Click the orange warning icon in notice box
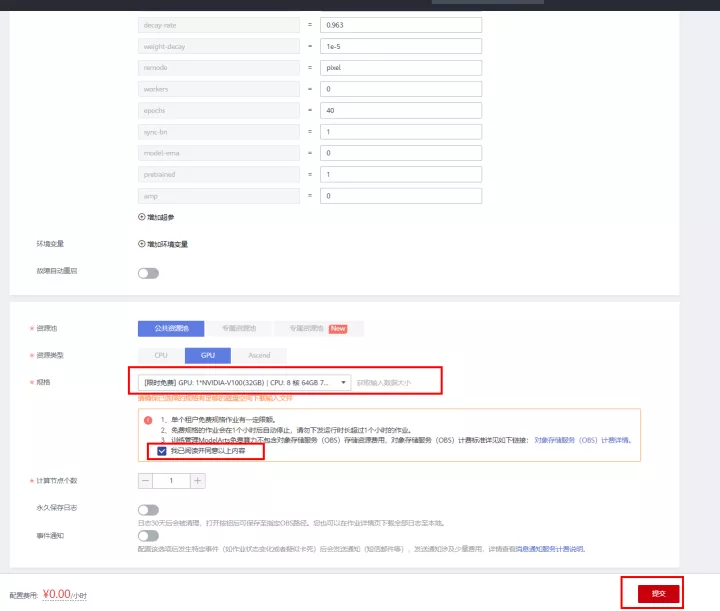The height and width of the screenshot is (611, 720). (148, 420)
